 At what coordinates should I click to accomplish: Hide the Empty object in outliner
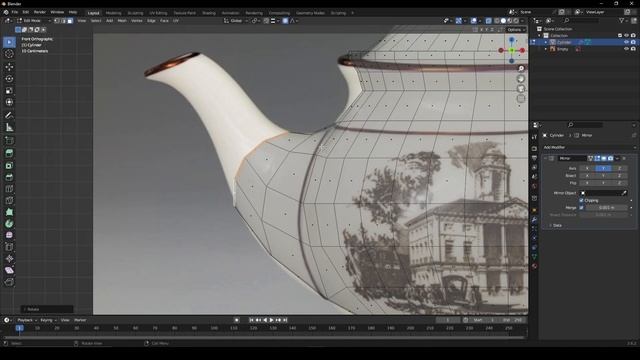(x=626, y=49)
